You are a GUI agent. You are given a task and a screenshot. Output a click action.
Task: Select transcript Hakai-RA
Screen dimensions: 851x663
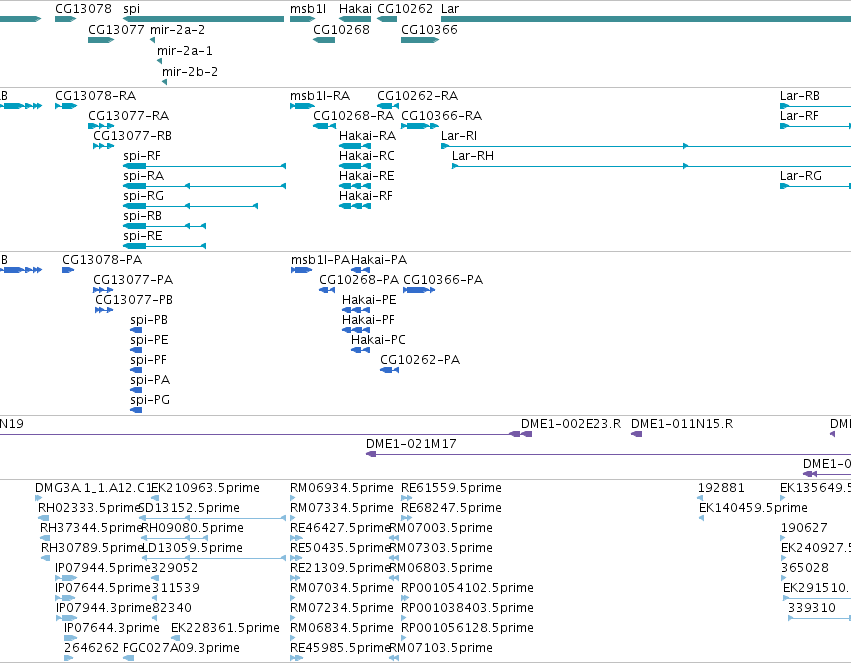pos(367,136)
